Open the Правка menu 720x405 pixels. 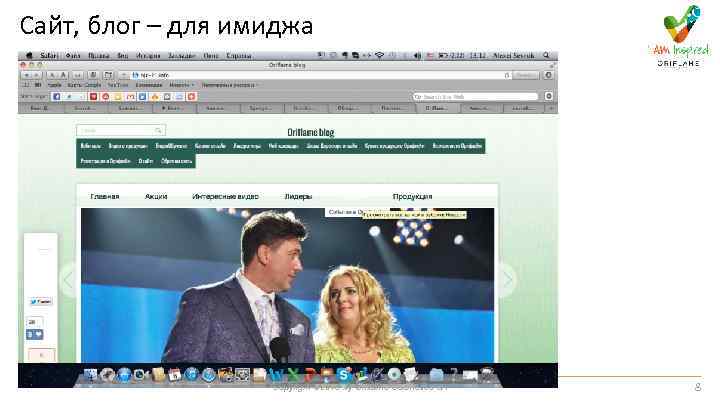[99, 56]
